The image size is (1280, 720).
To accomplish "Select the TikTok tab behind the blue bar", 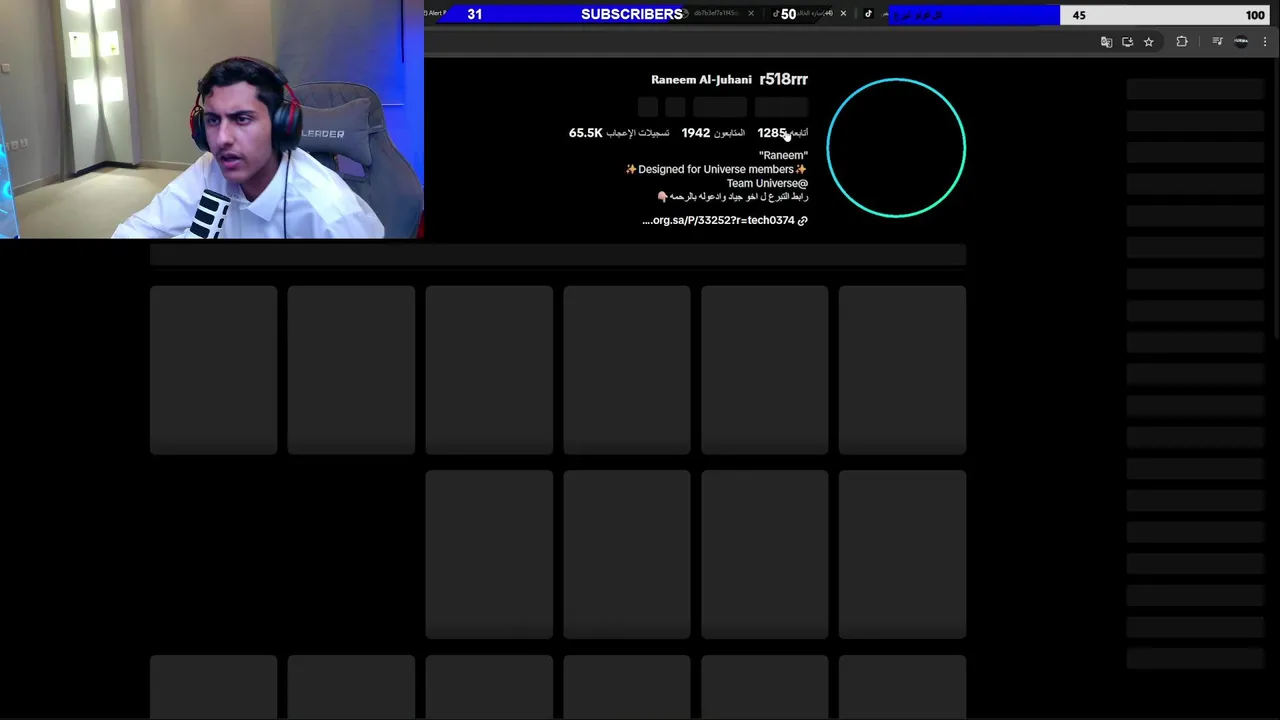I will (868, 14).
